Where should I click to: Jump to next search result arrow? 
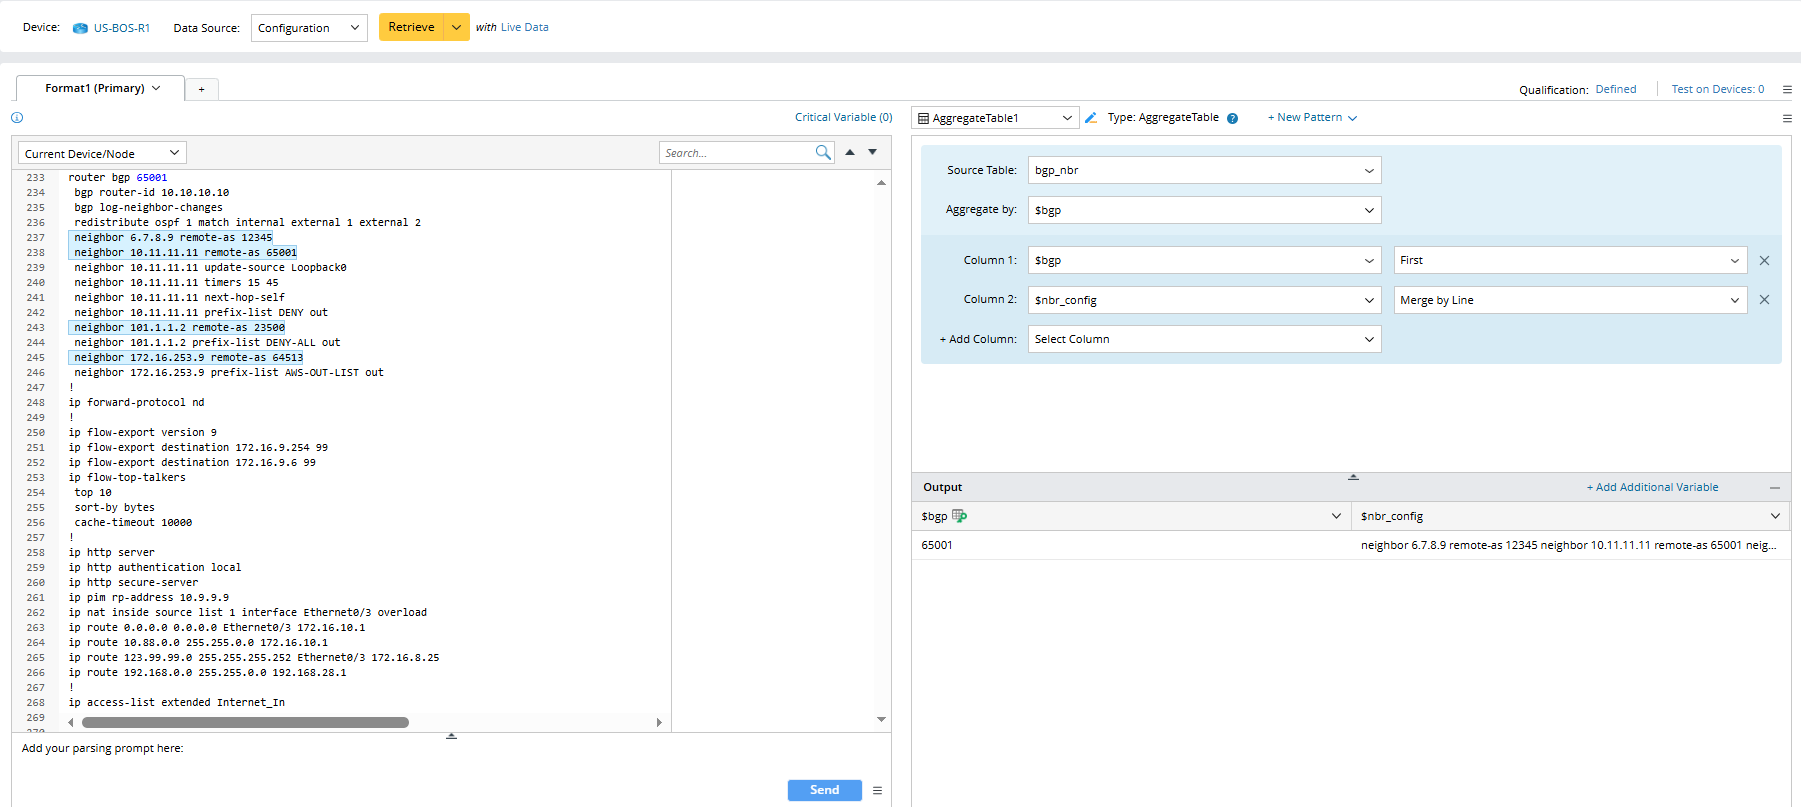[x=873, y=152]
